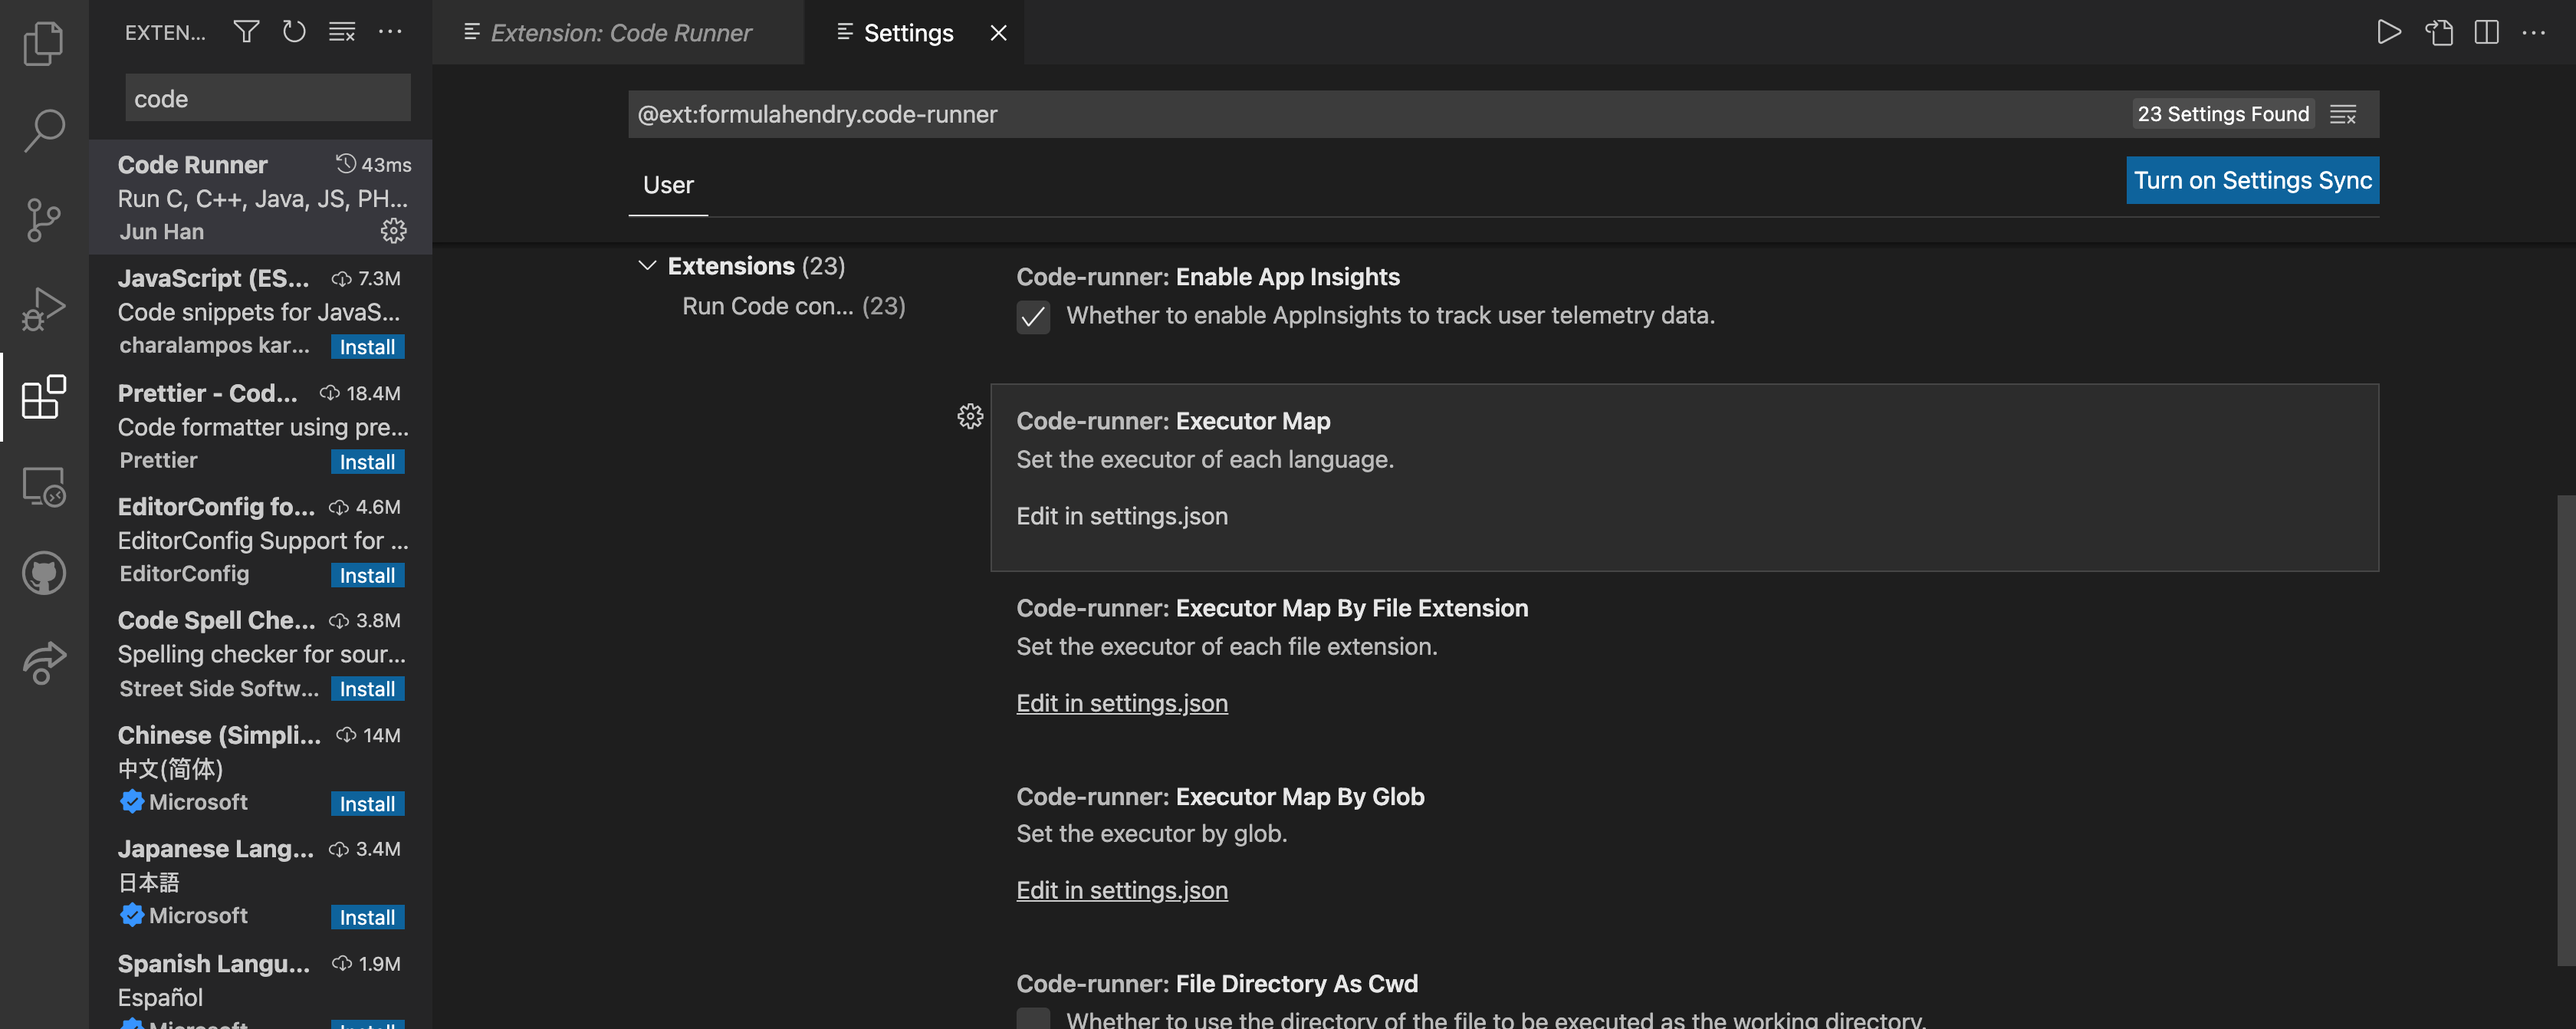Uncheck Enable App Insights checkbox

coord(1033,317)
